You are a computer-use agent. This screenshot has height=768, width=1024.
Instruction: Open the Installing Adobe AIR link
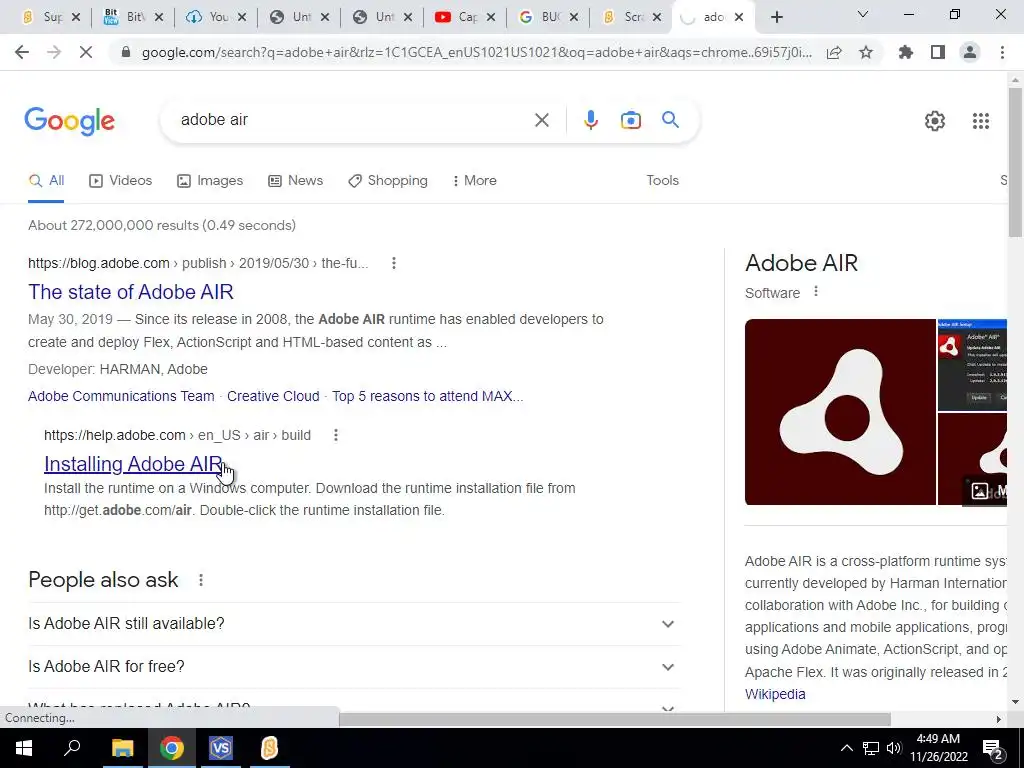(x=133, y=464)
